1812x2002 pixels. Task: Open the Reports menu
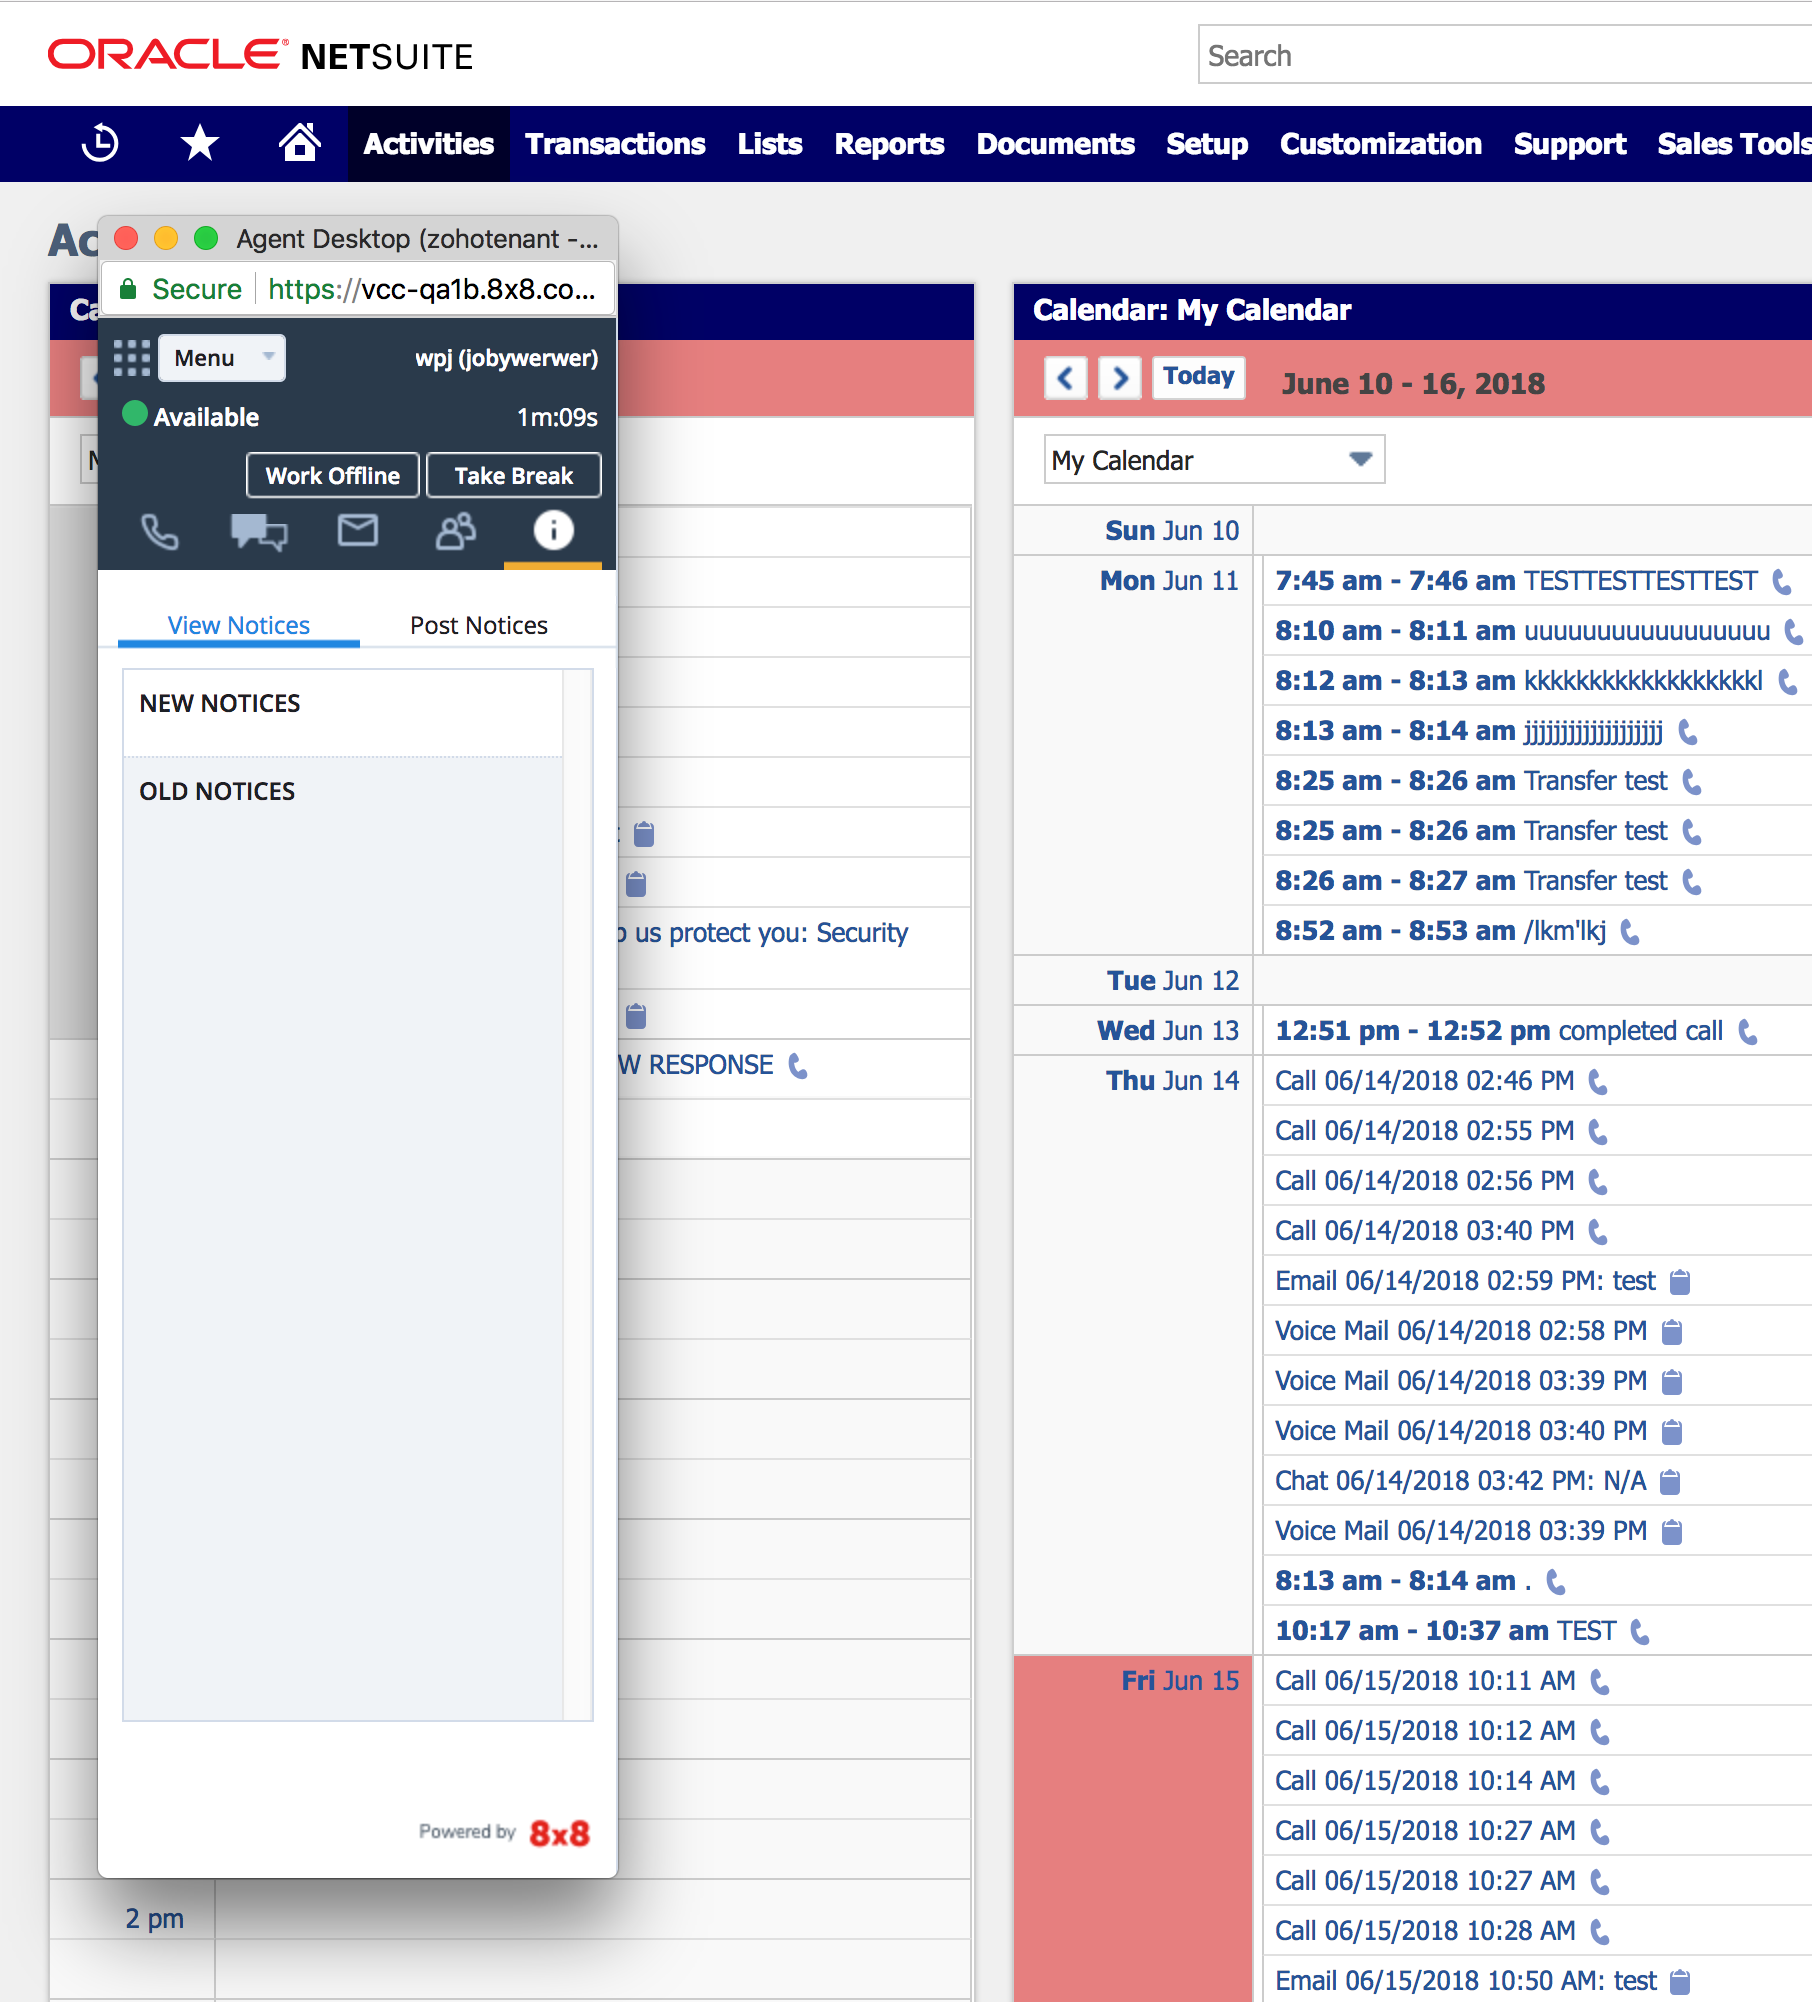tap(889, 144)
